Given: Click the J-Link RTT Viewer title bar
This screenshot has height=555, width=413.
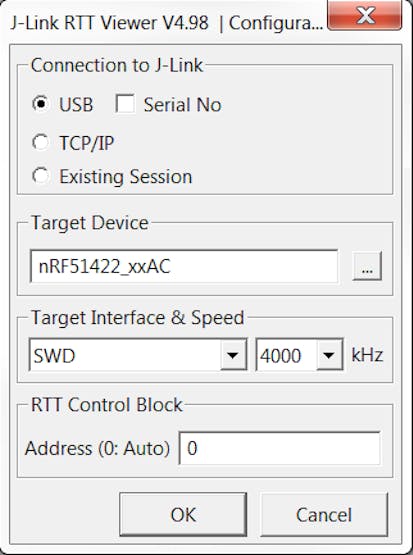Looking at the screenshot, I should (166, 23).
